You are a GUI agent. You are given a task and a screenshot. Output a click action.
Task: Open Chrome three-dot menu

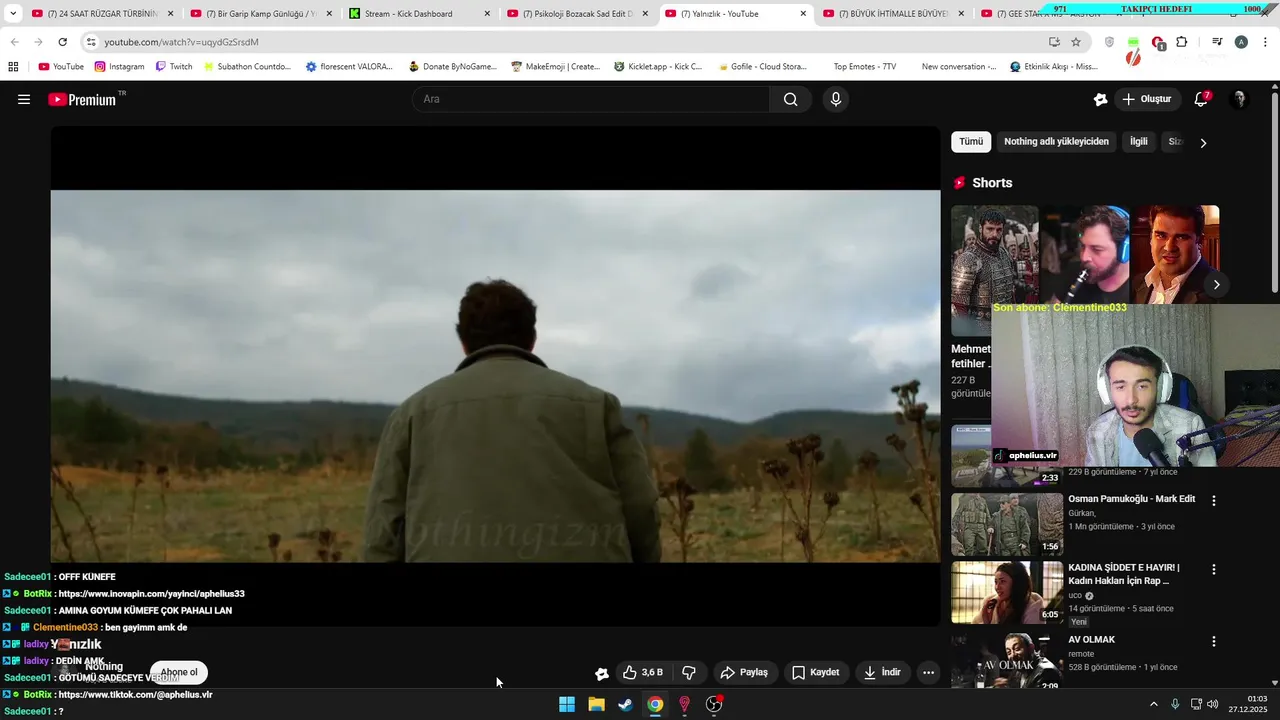(x=1266, y=42)
